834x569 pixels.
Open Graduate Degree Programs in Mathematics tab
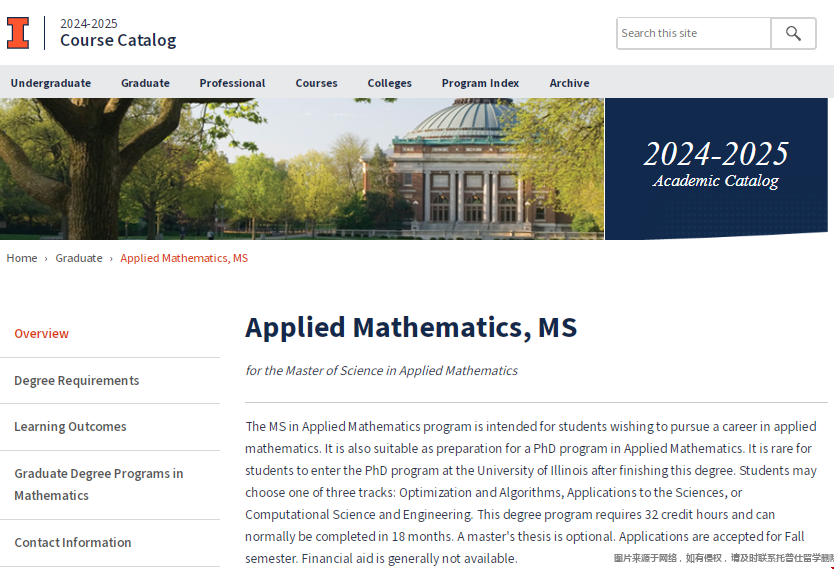[x=110, y=484]
